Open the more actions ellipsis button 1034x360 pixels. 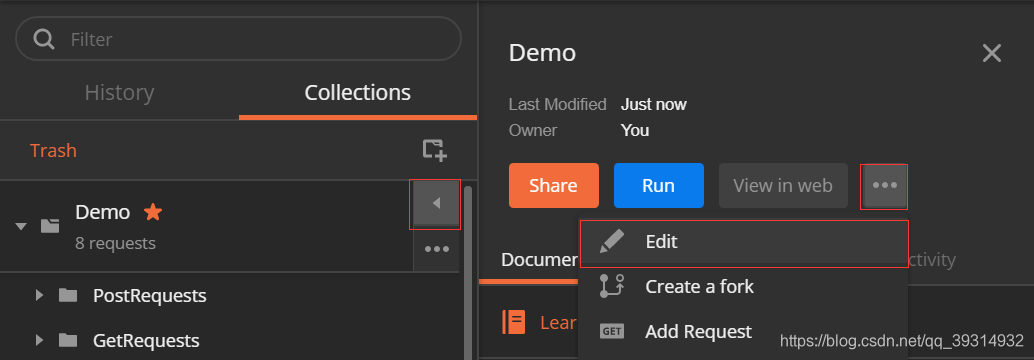[884, 185]
